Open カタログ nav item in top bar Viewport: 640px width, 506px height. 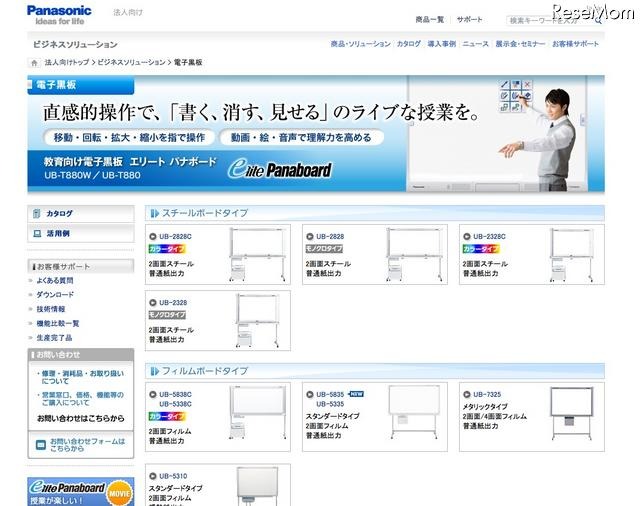tap(409, 44)
